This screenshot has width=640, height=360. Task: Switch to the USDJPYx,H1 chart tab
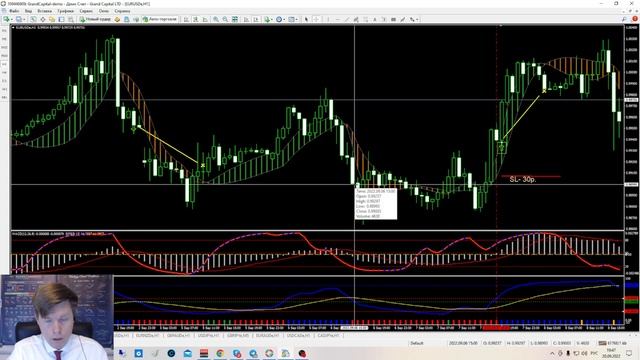209,336
